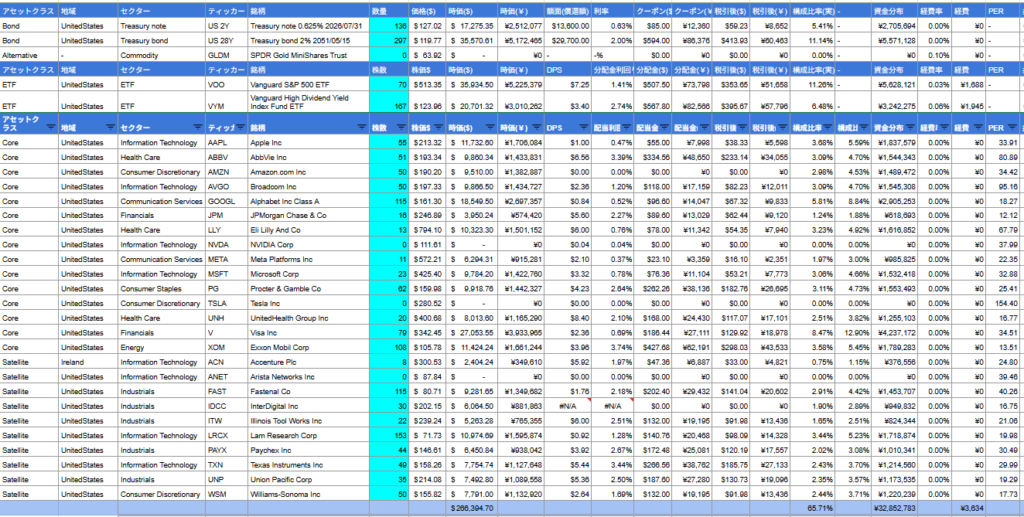Click the ¥3,634 total expense cell
This screenshot has width=1024, height=517.
point(968,508)
